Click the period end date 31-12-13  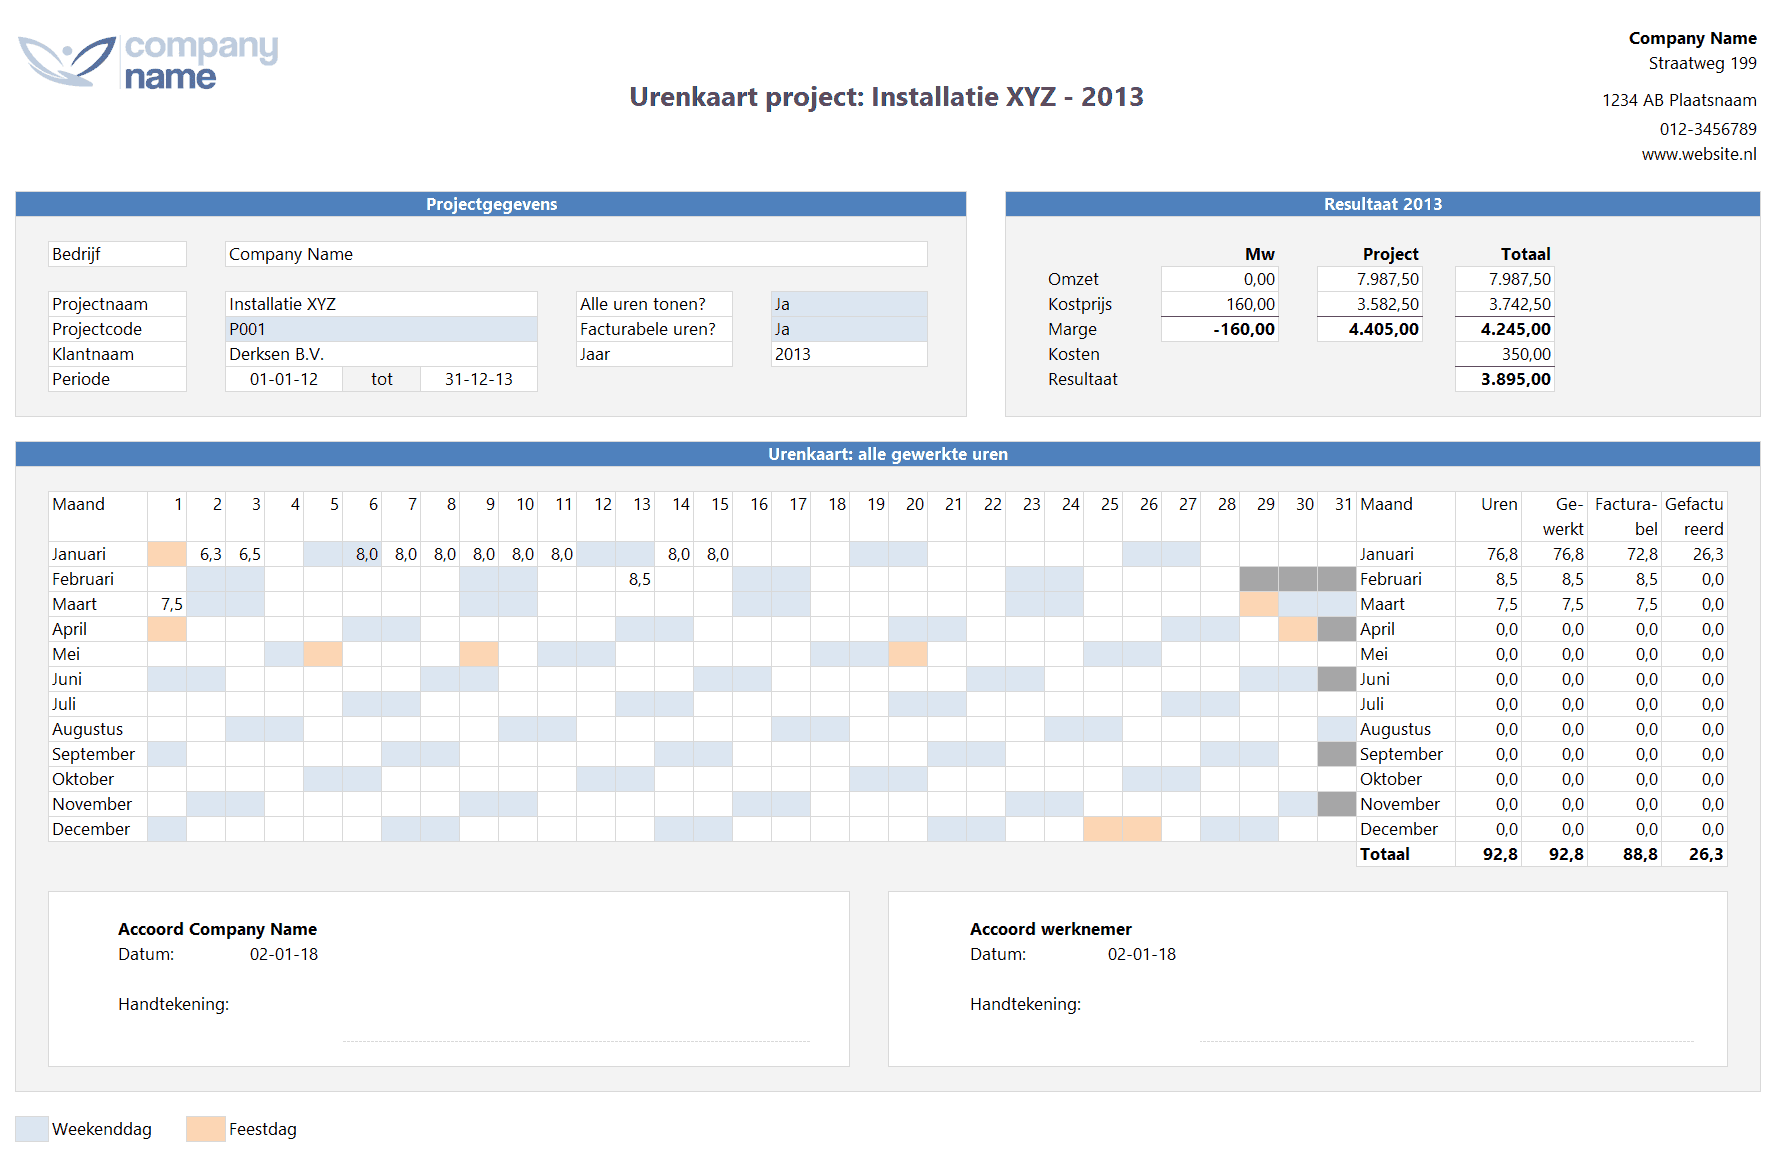click(x=478, y=379)
